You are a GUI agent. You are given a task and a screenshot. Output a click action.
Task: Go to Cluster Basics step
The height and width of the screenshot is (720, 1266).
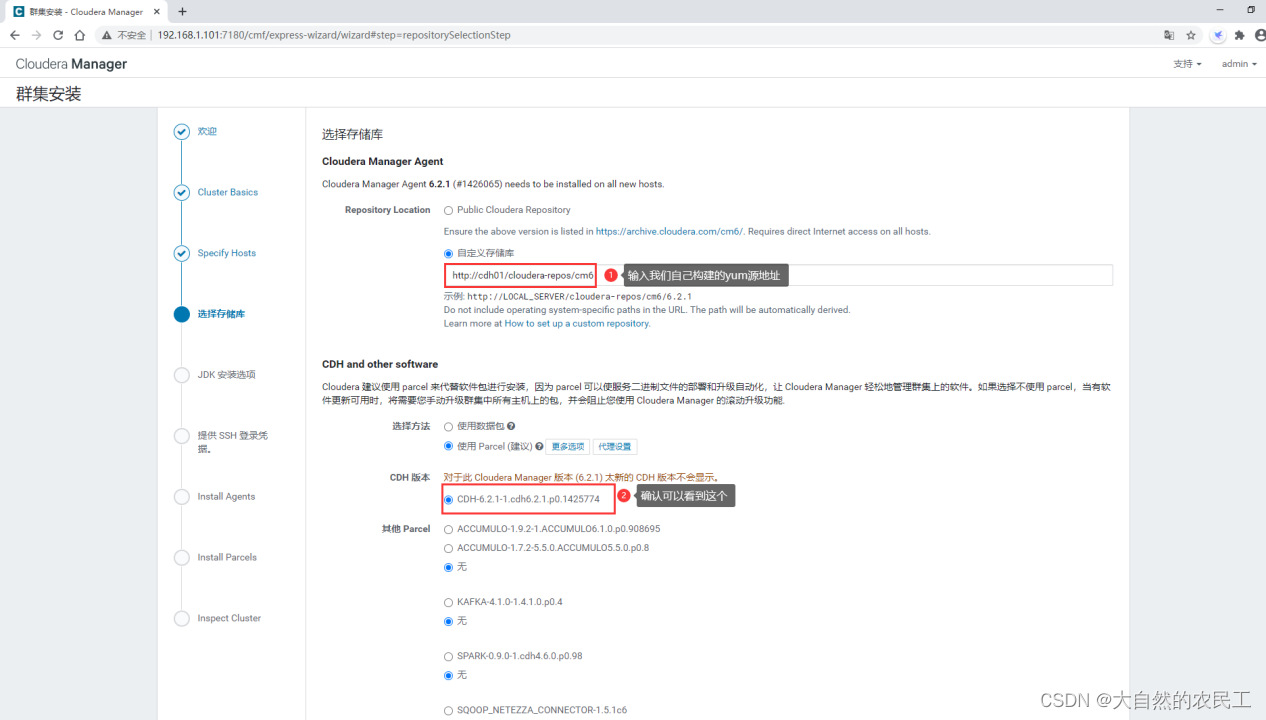227,192
